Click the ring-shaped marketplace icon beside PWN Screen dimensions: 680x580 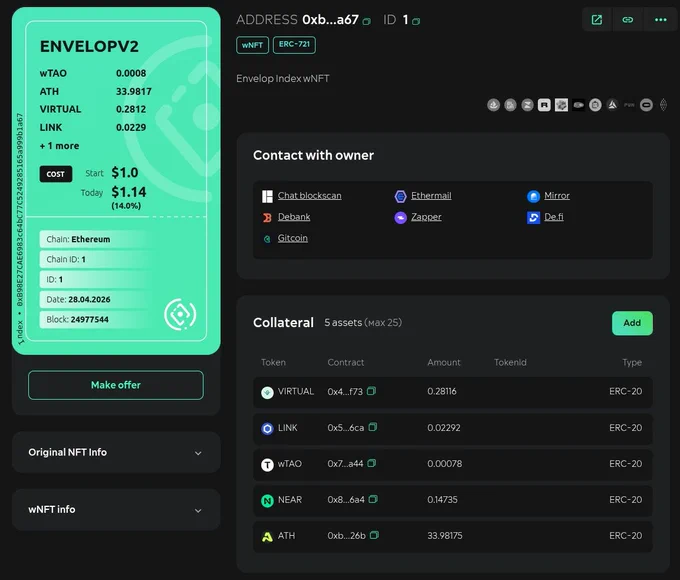point(646,105)
